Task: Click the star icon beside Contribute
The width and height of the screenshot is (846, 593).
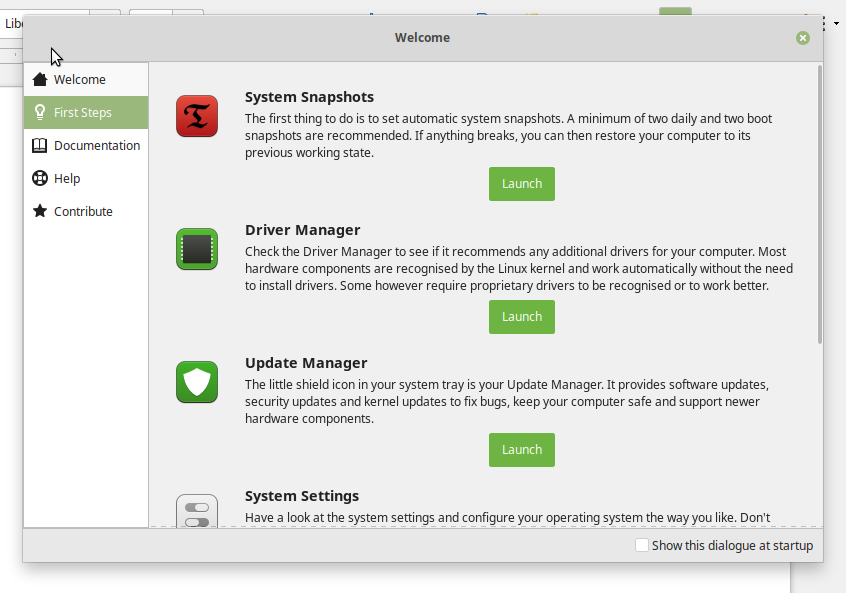Action: coord(40,211)
